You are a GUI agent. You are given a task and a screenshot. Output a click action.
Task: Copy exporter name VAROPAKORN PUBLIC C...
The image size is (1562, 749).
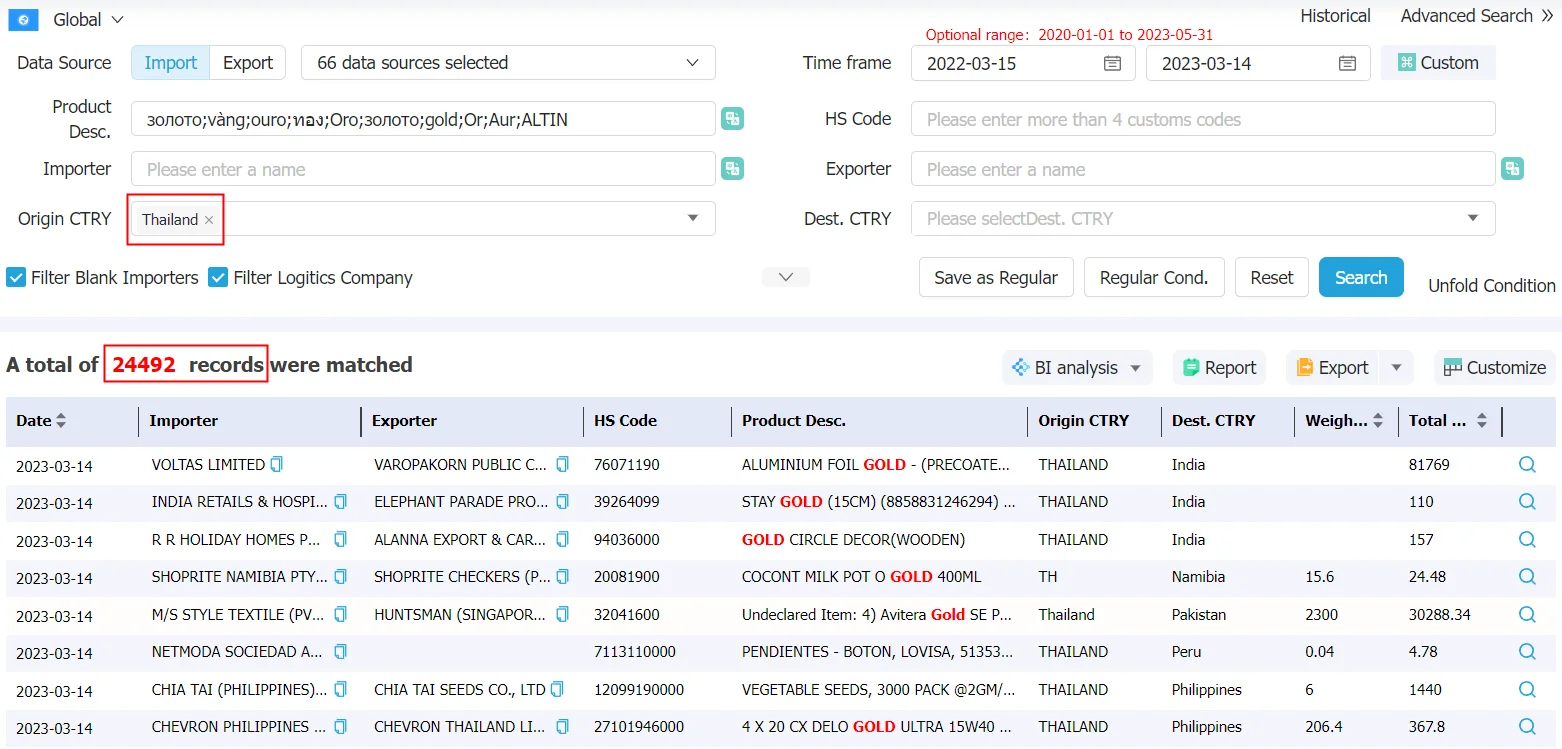pos(562,464)
